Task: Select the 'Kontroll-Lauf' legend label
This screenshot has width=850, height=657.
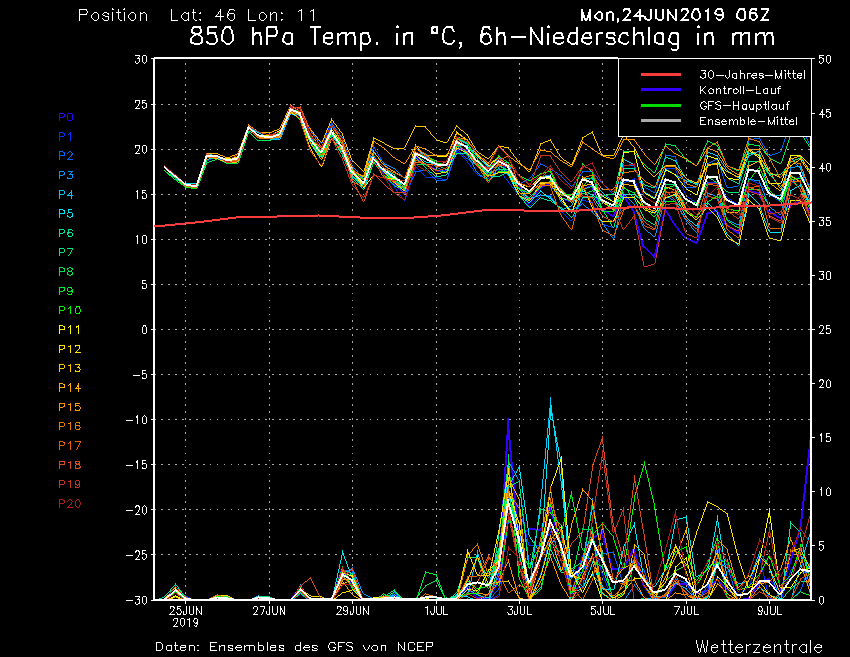Action: 740,90
